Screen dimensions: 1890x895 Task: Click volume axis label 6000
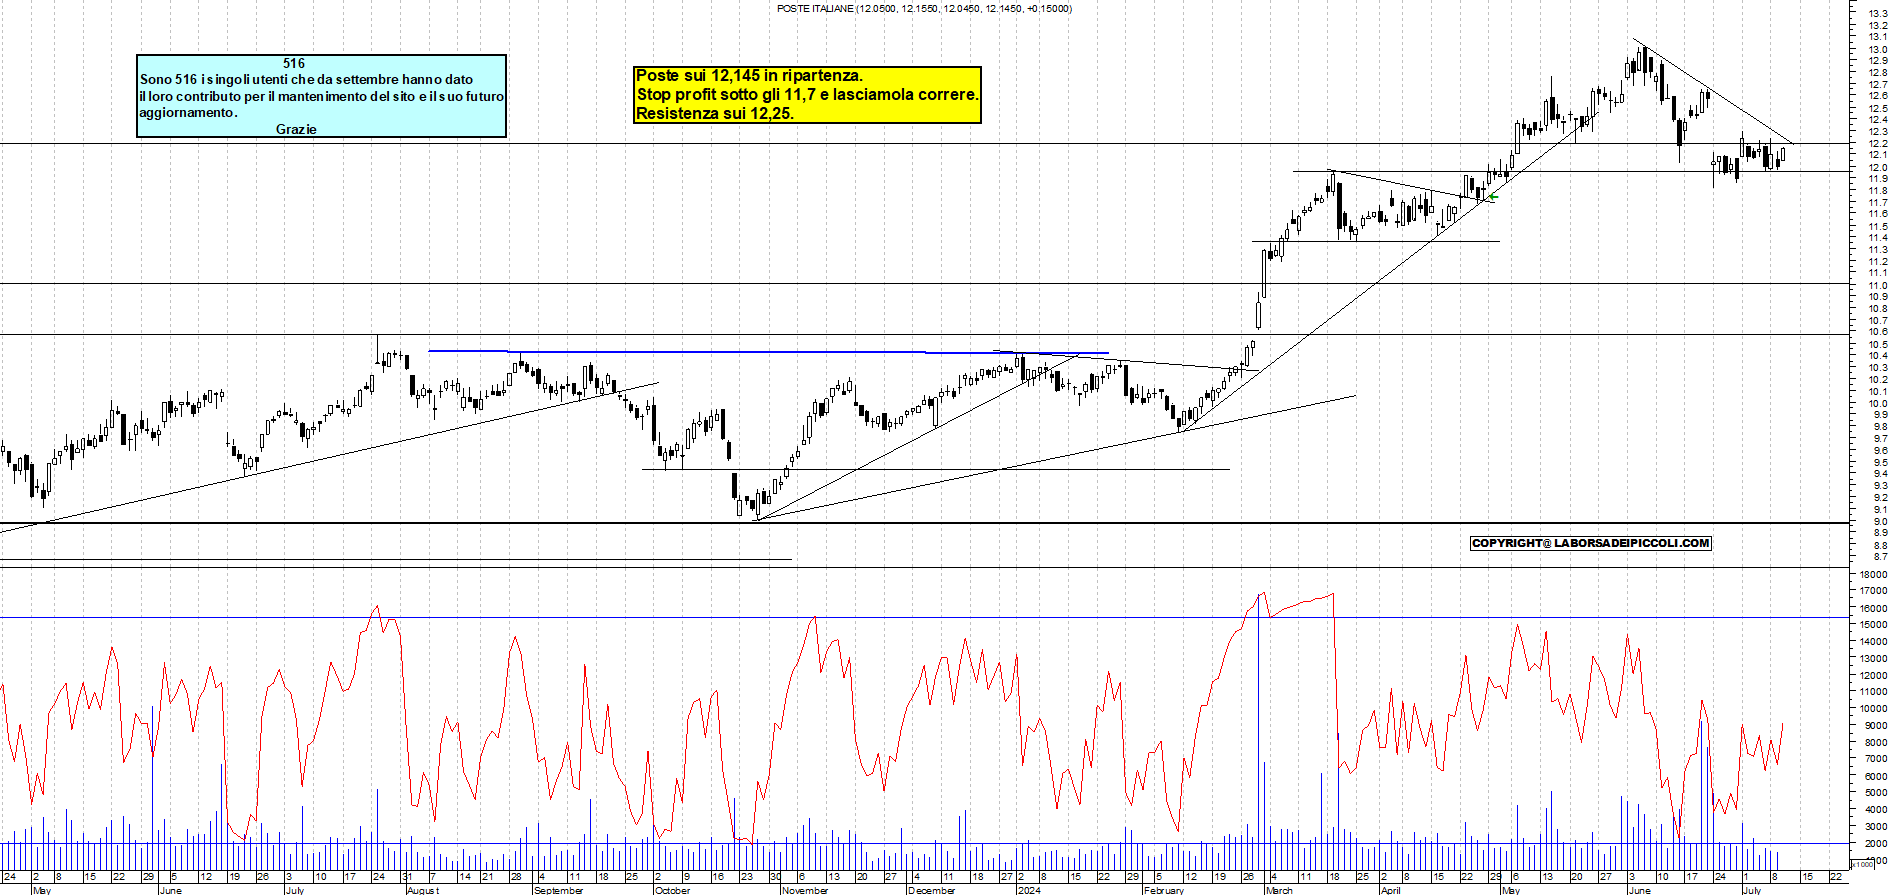click(1875, 776)
